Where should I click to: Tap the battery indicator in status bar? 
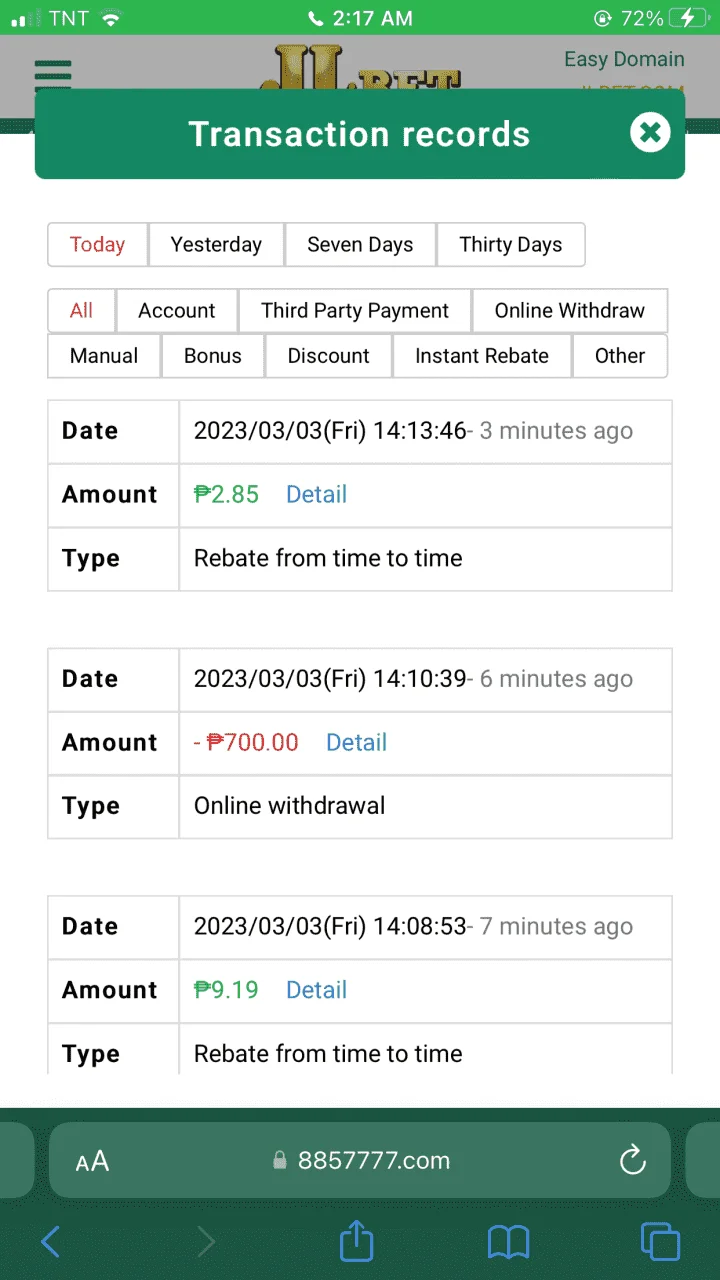[689, 18]
